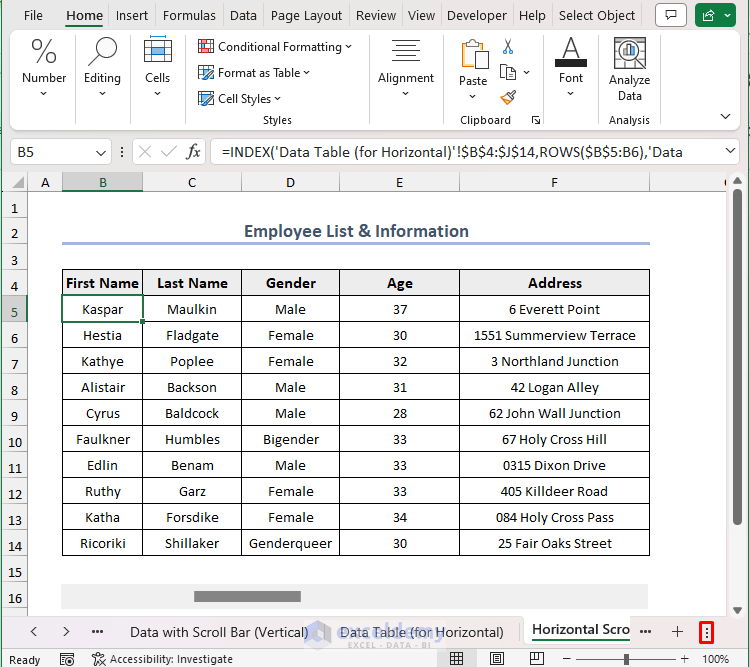The image size is (750, 667).
Task: Open the Comments pane icon
Action: (671, 15)
